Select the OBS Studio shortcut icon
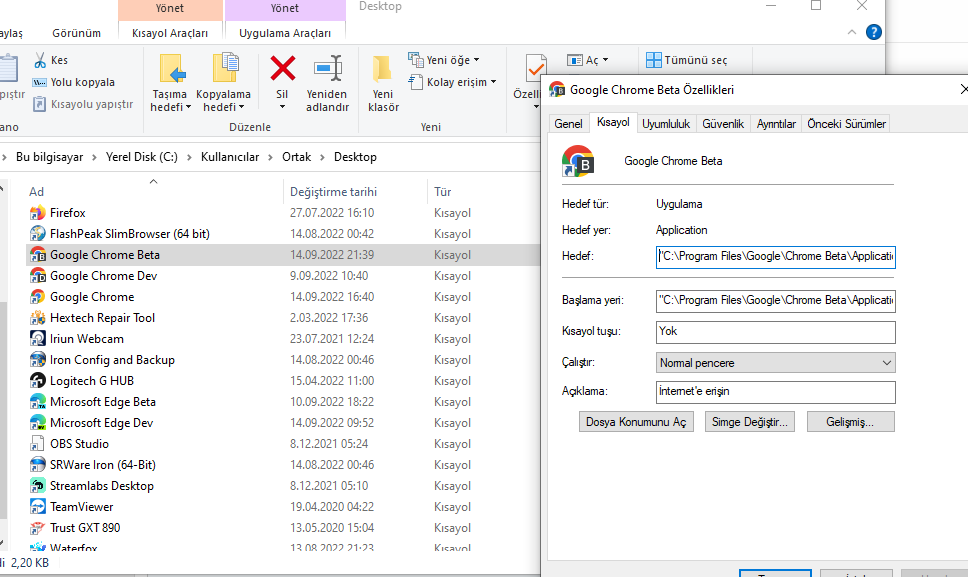The height and width of the screenshot is (577, 968). (38, 444)
